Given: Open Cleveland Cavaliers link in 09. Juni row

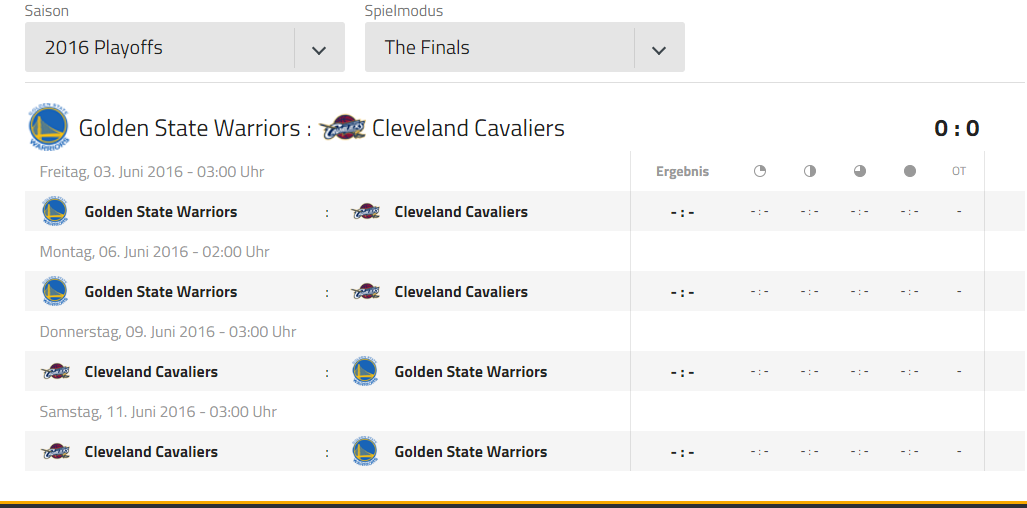Looking at the screenshot, I should pyautogui.click(x=151, y=372).
